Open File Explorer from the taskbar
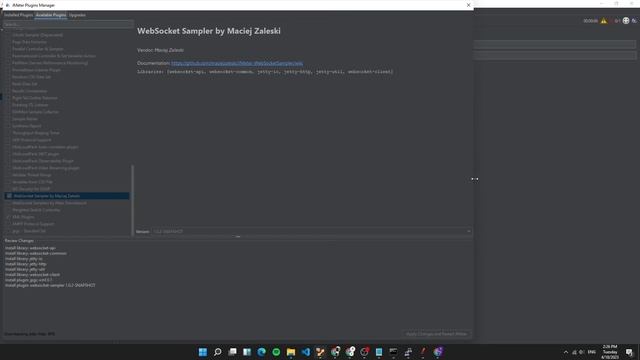The width and height of the screenshot is (640, 360). (x=291, y=352)
